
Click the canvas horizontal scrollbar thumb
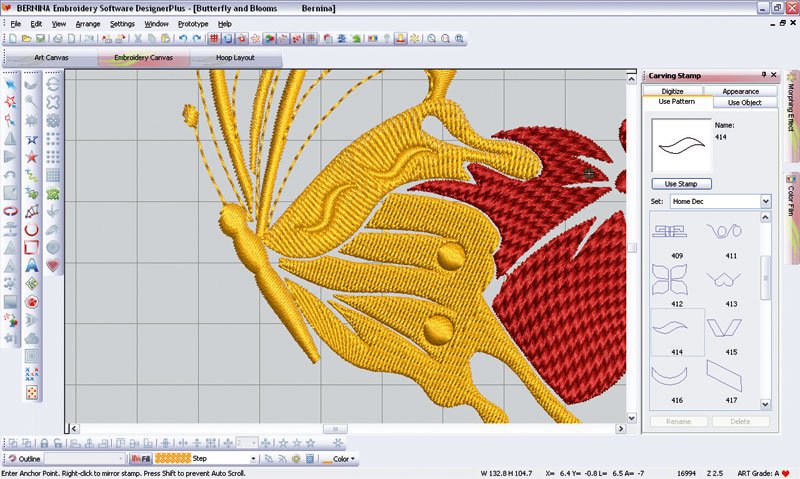[335, 428]
